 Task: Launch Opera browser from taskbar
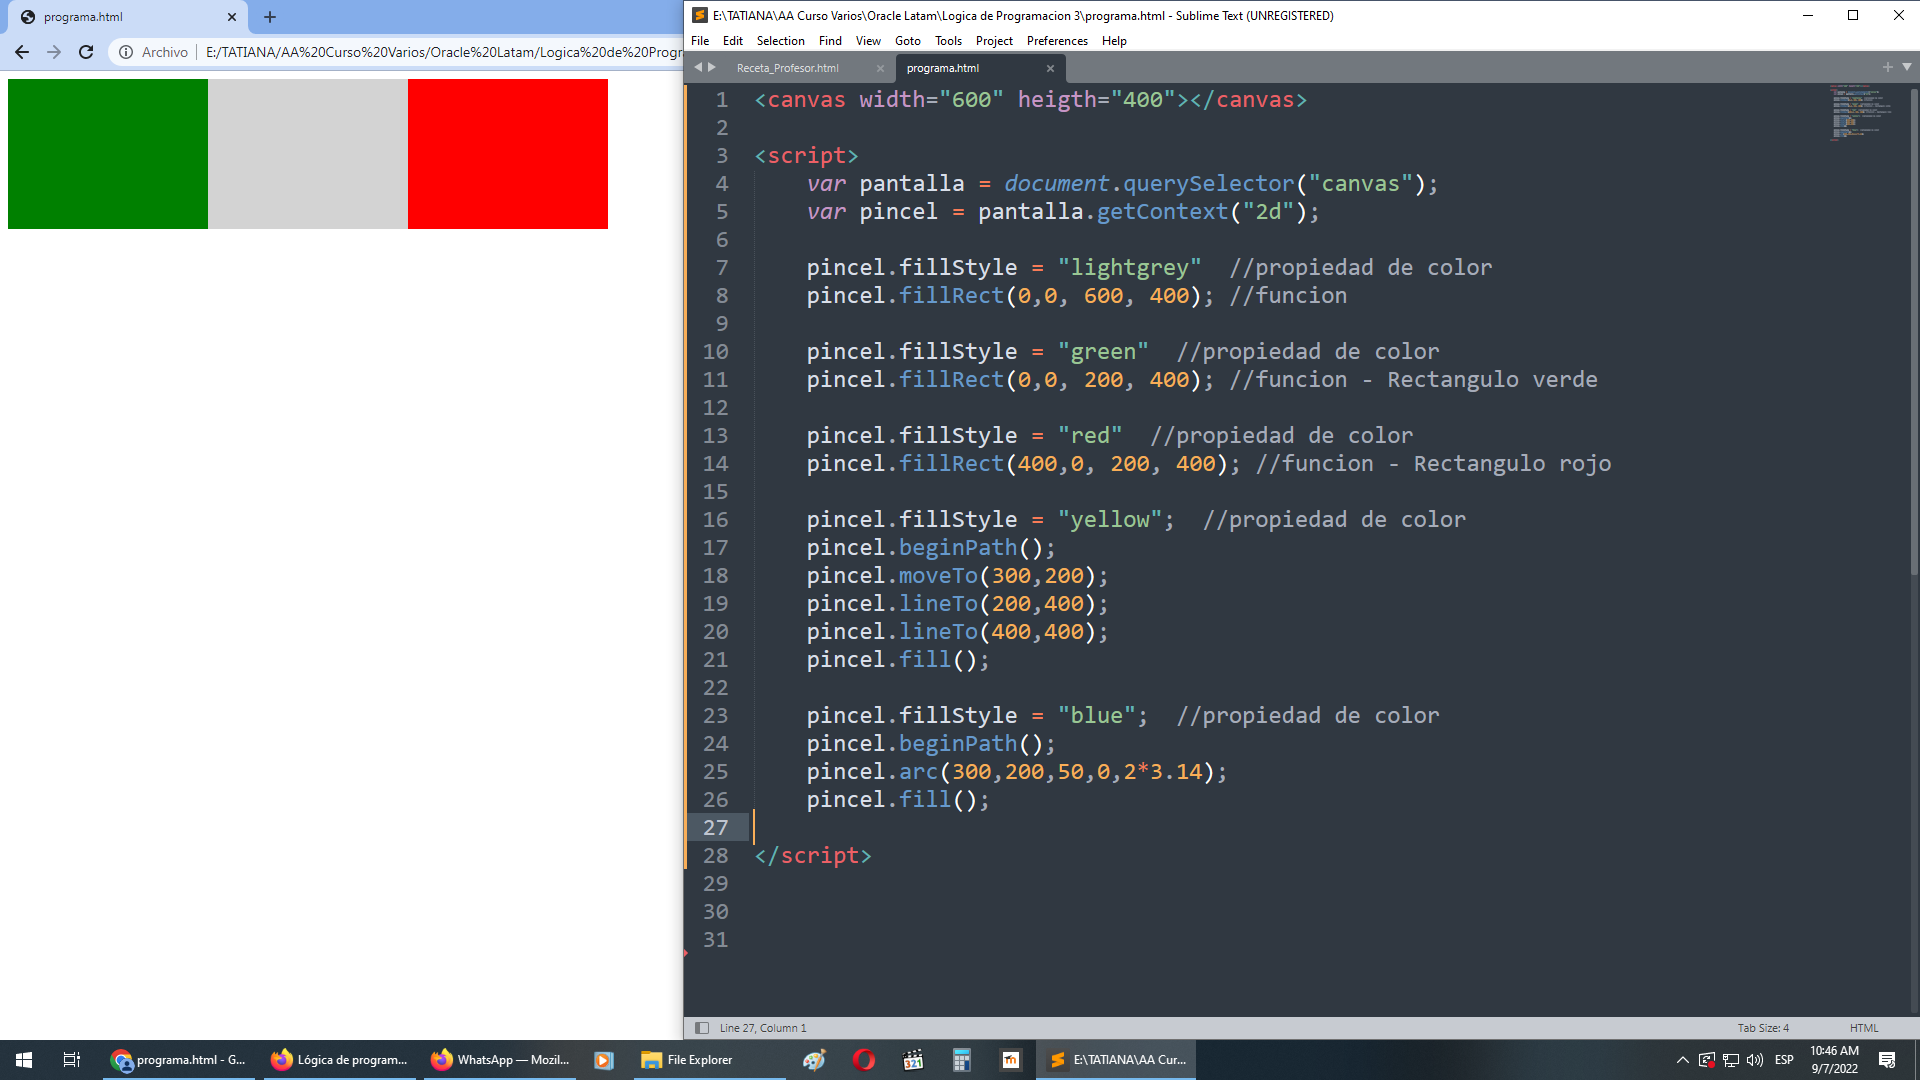(x=864, y=1060)
